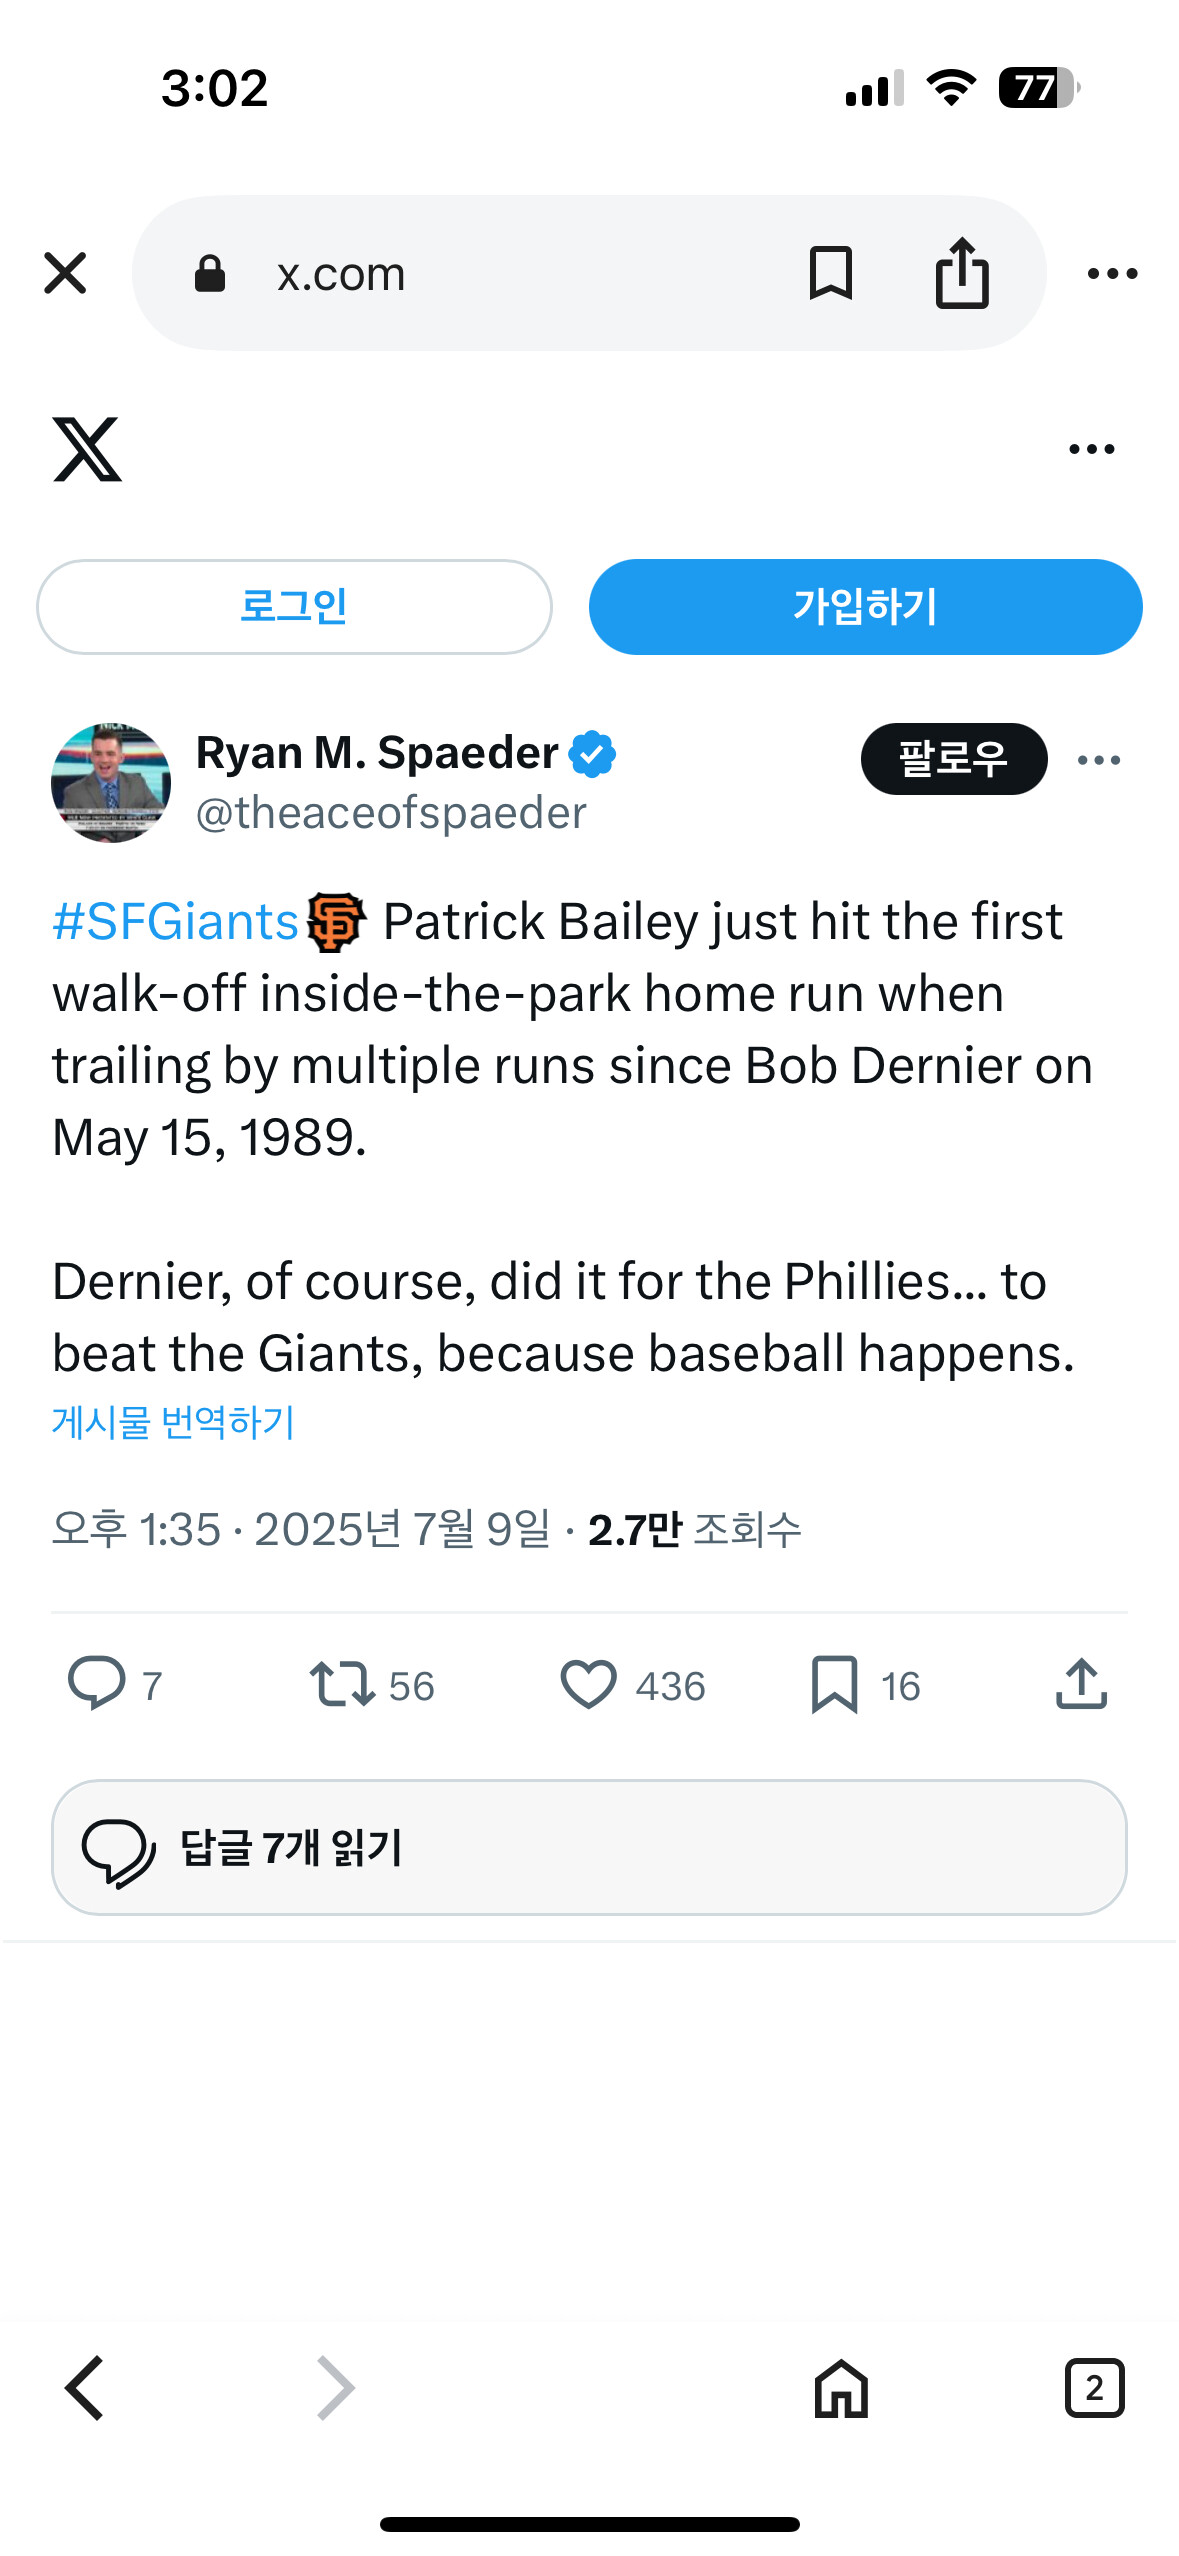Read 7 replies via 답글 7개 읽기

coord(589,1847)
